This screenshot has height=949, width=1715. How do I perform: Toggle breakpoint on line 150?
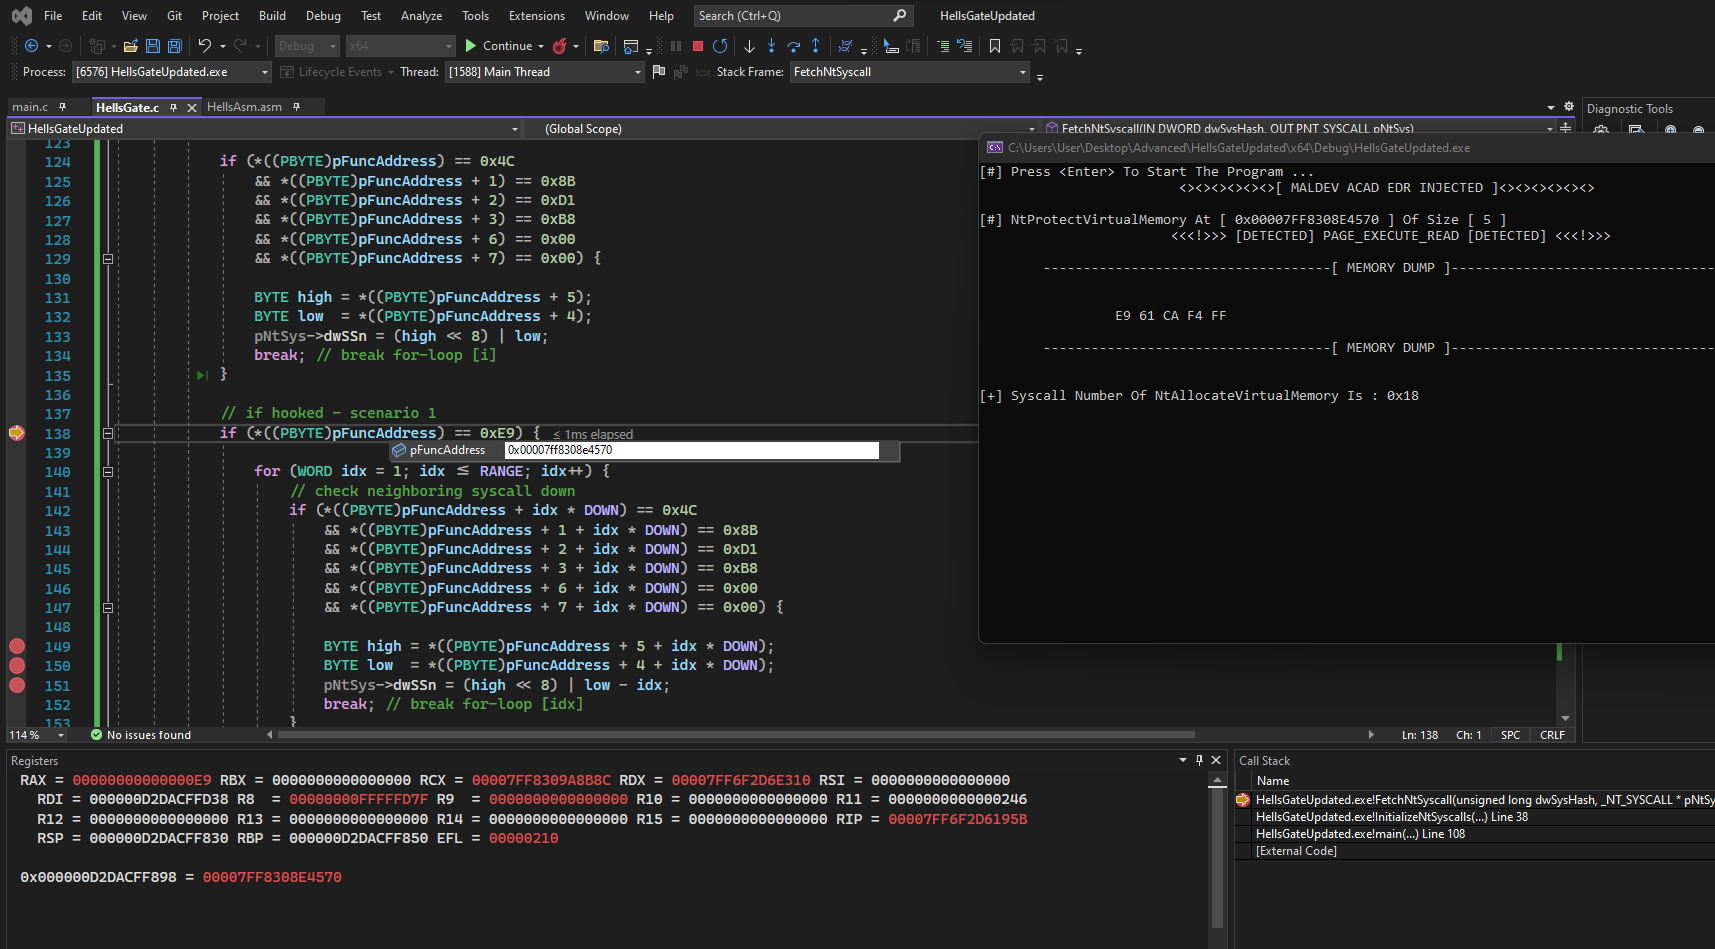point(17,666)
